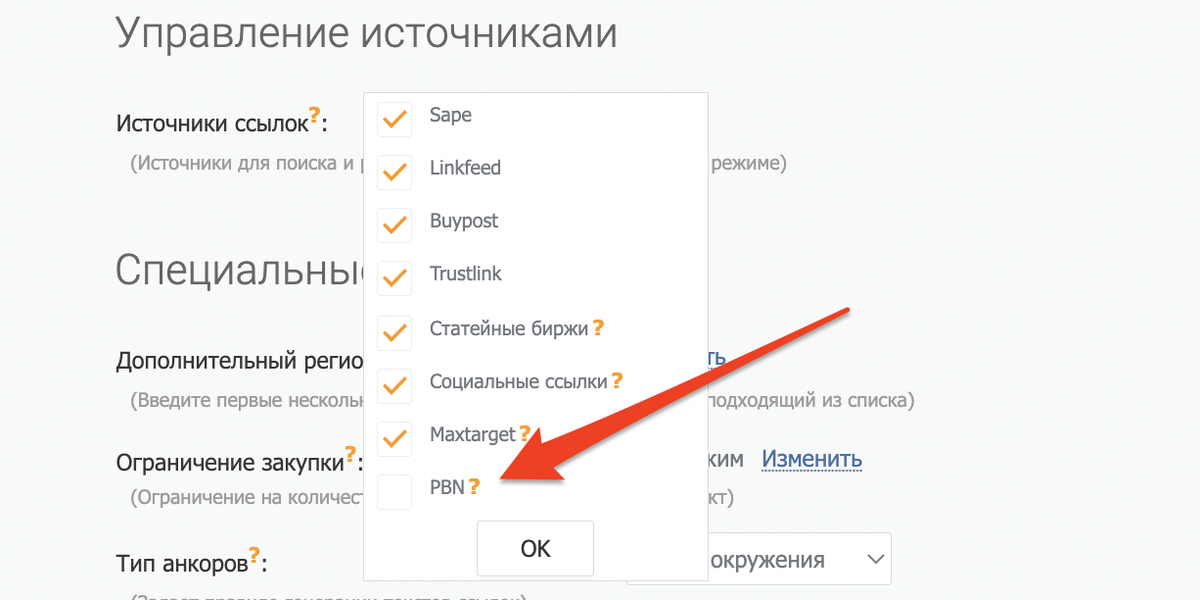Open the help tooltip next to PBN
Image resolution: width=1200 pixels, height=600 pixels.
click(473, 487)
